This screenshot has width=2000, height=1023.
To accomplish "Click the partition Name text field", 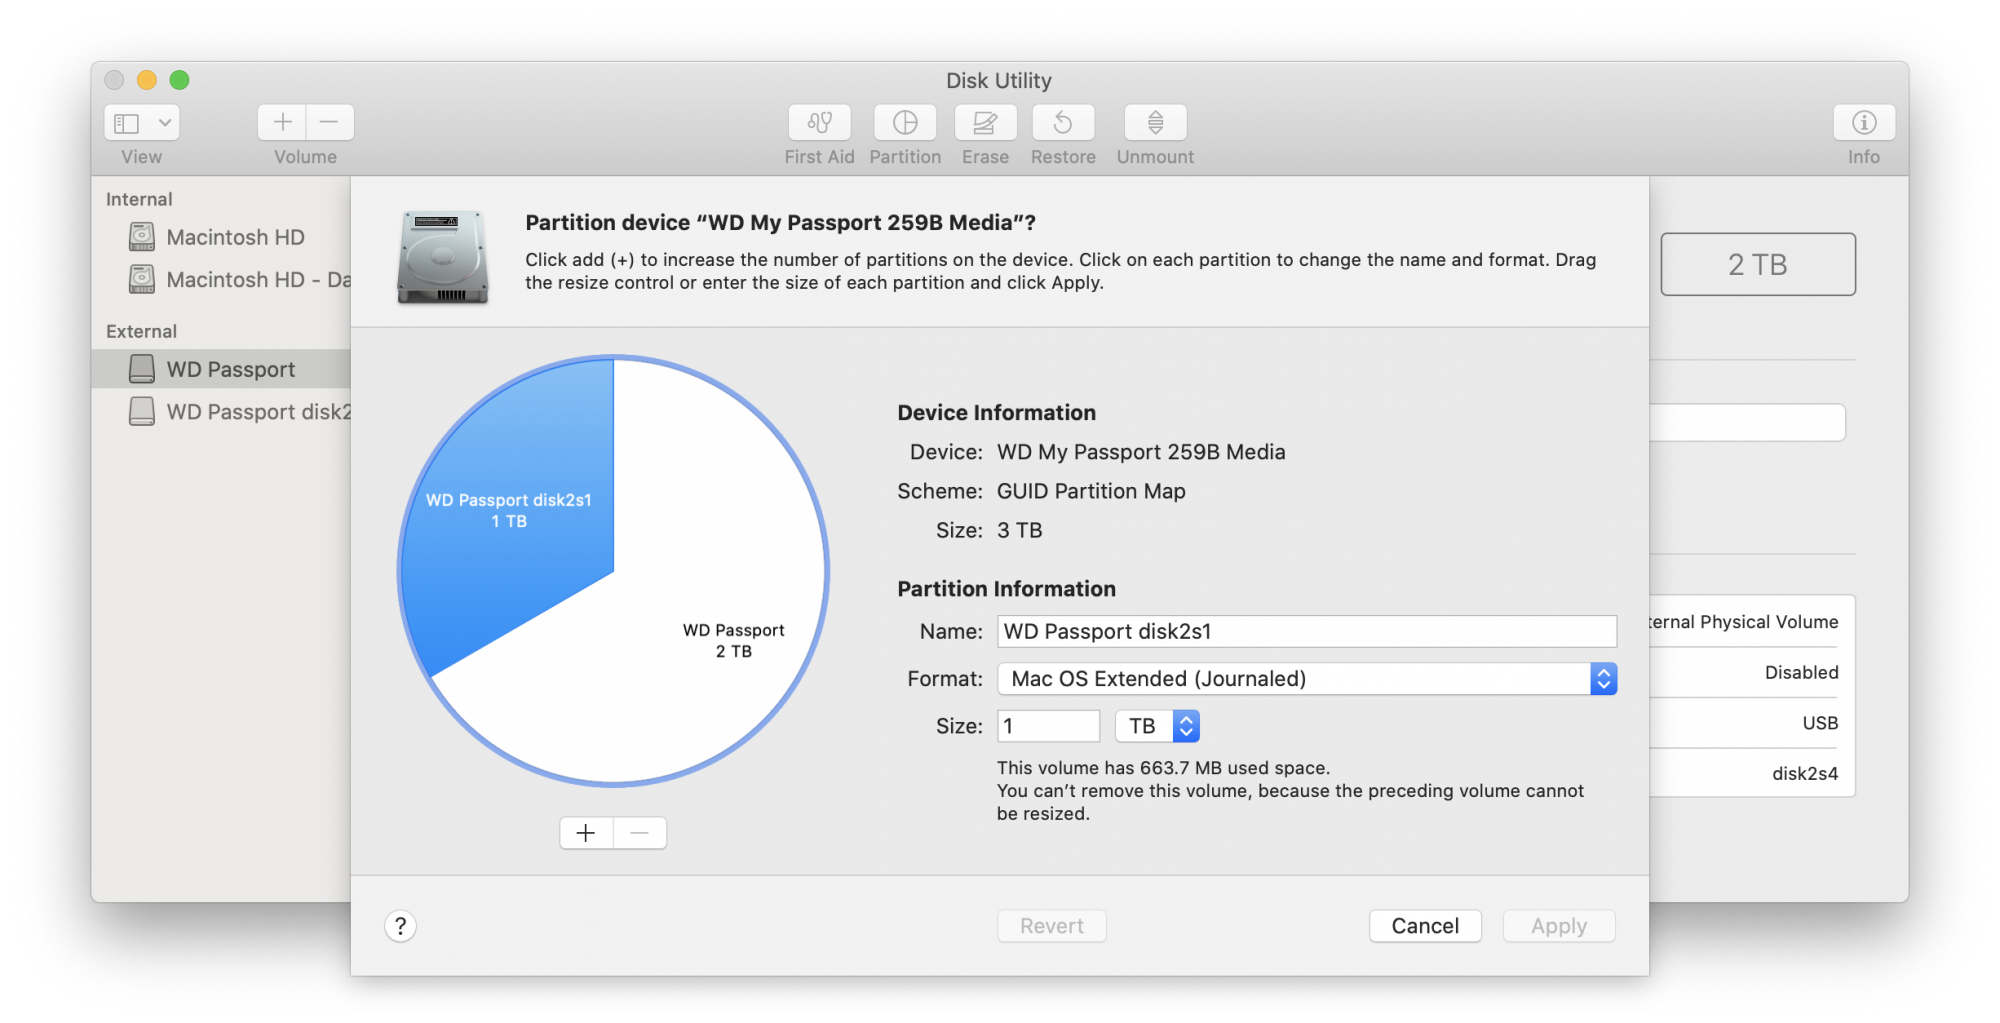I will coord(1307,631).
